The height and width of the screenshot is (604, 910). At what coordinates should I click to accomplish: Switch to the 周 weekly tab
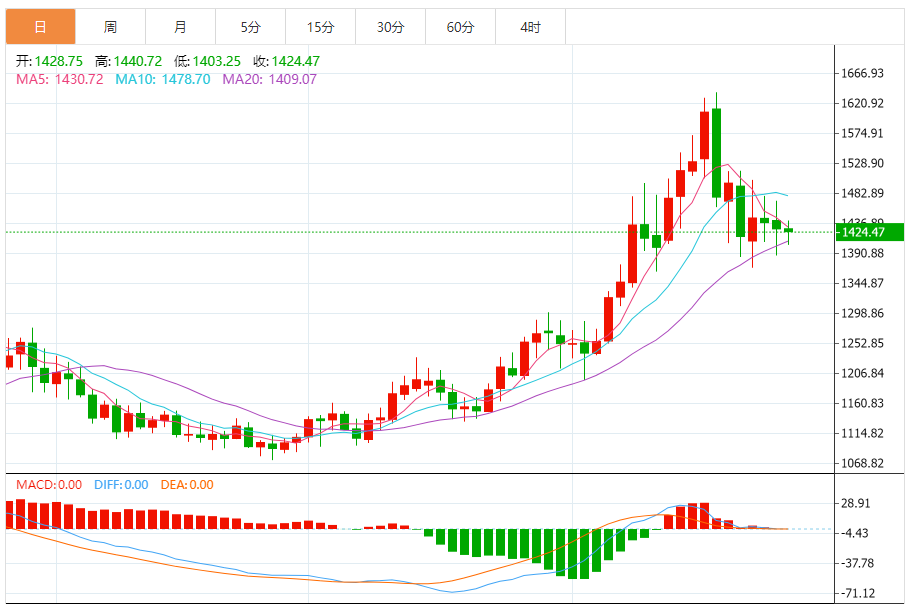pyautogui.click(x=110, y=27)
